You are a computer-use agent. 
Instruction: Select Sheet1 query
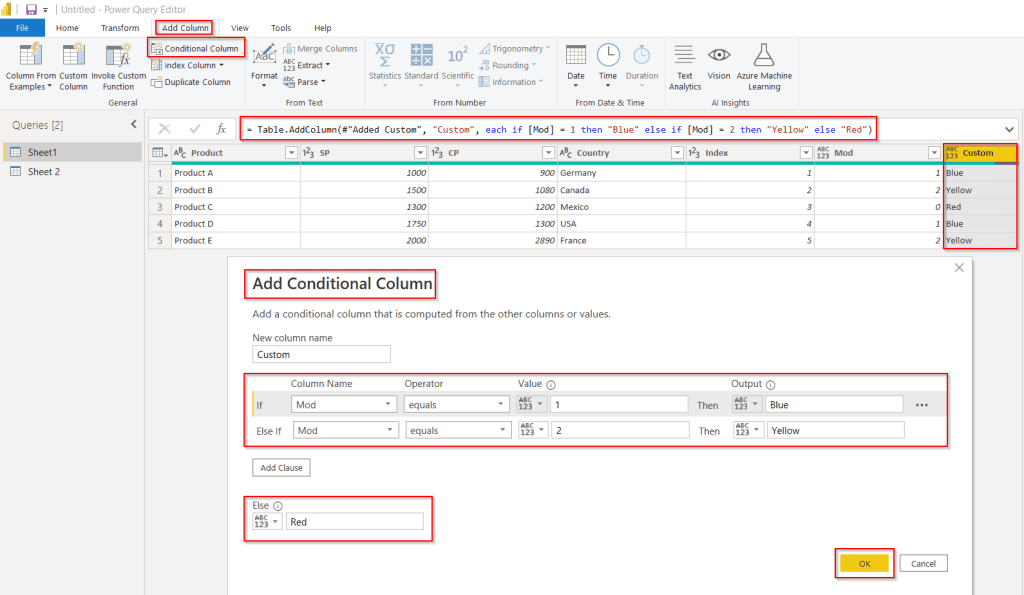(x=72, y=152)
